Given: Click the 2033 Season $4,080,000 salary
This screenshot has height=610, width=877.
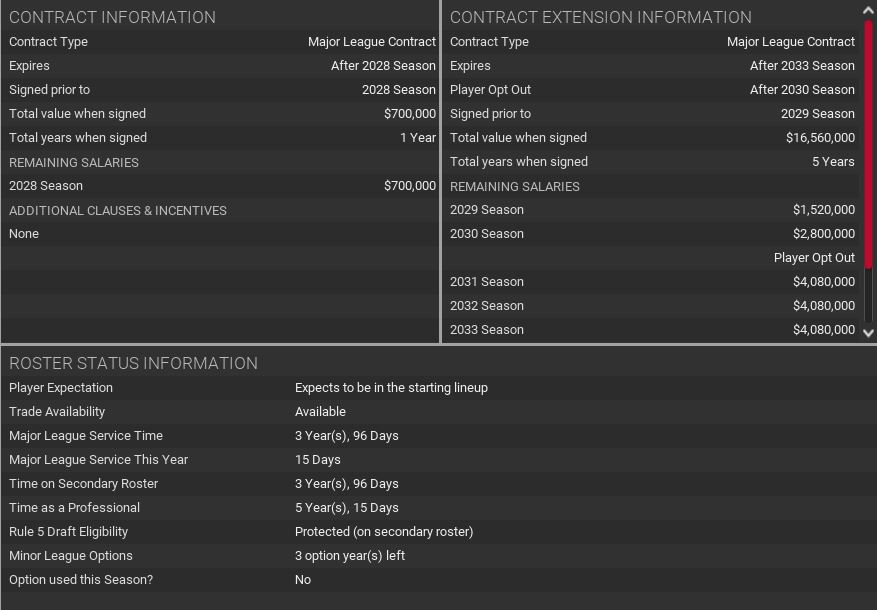Looking at the screenshot, I should [823, 330].
